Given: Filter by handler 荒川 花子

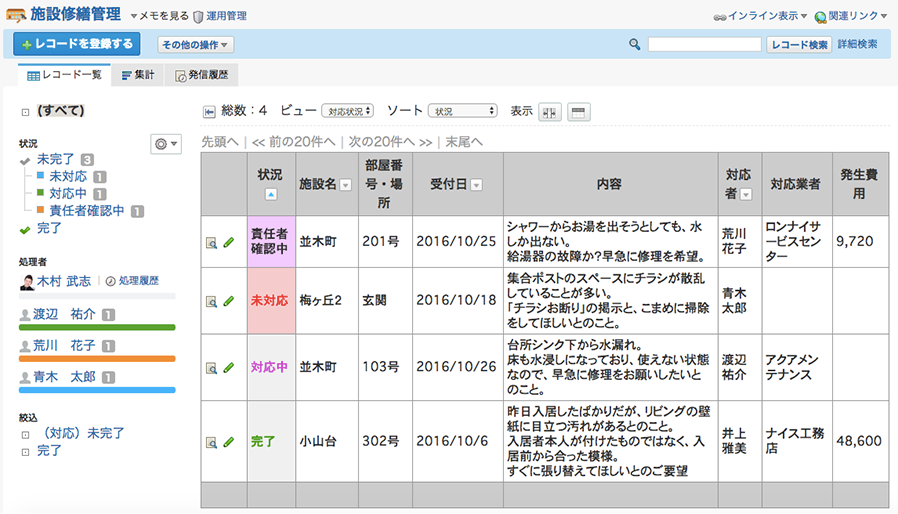Looking at the screenshot, I should pos(64,346).
